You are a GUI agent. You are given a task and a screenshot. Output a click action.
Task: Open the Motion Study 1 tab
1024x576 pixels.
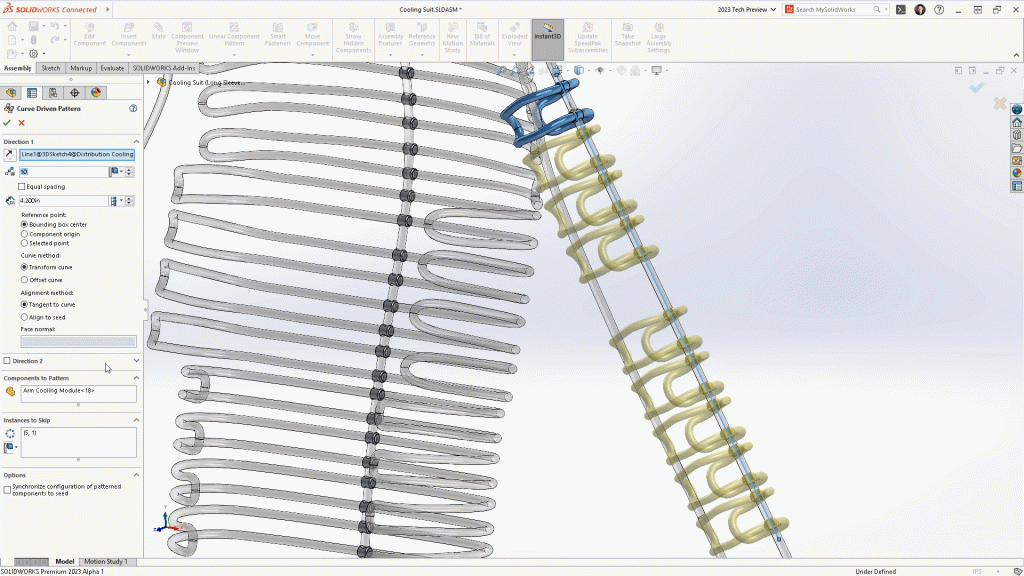[105, 562]
